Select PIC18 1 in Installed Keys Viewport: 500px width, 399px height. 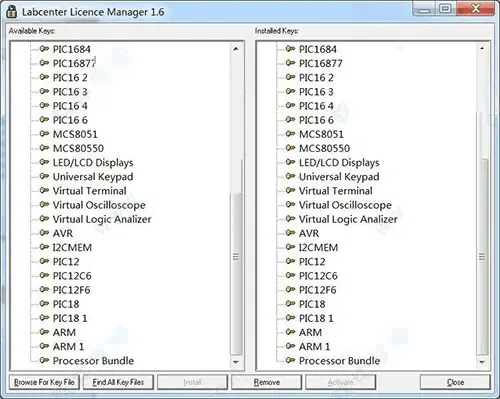[x=316, y=318]
